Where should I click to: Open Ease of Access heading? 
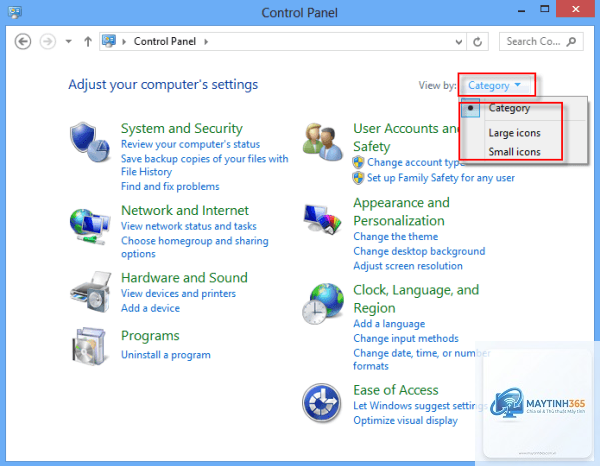tap(396, 390)
